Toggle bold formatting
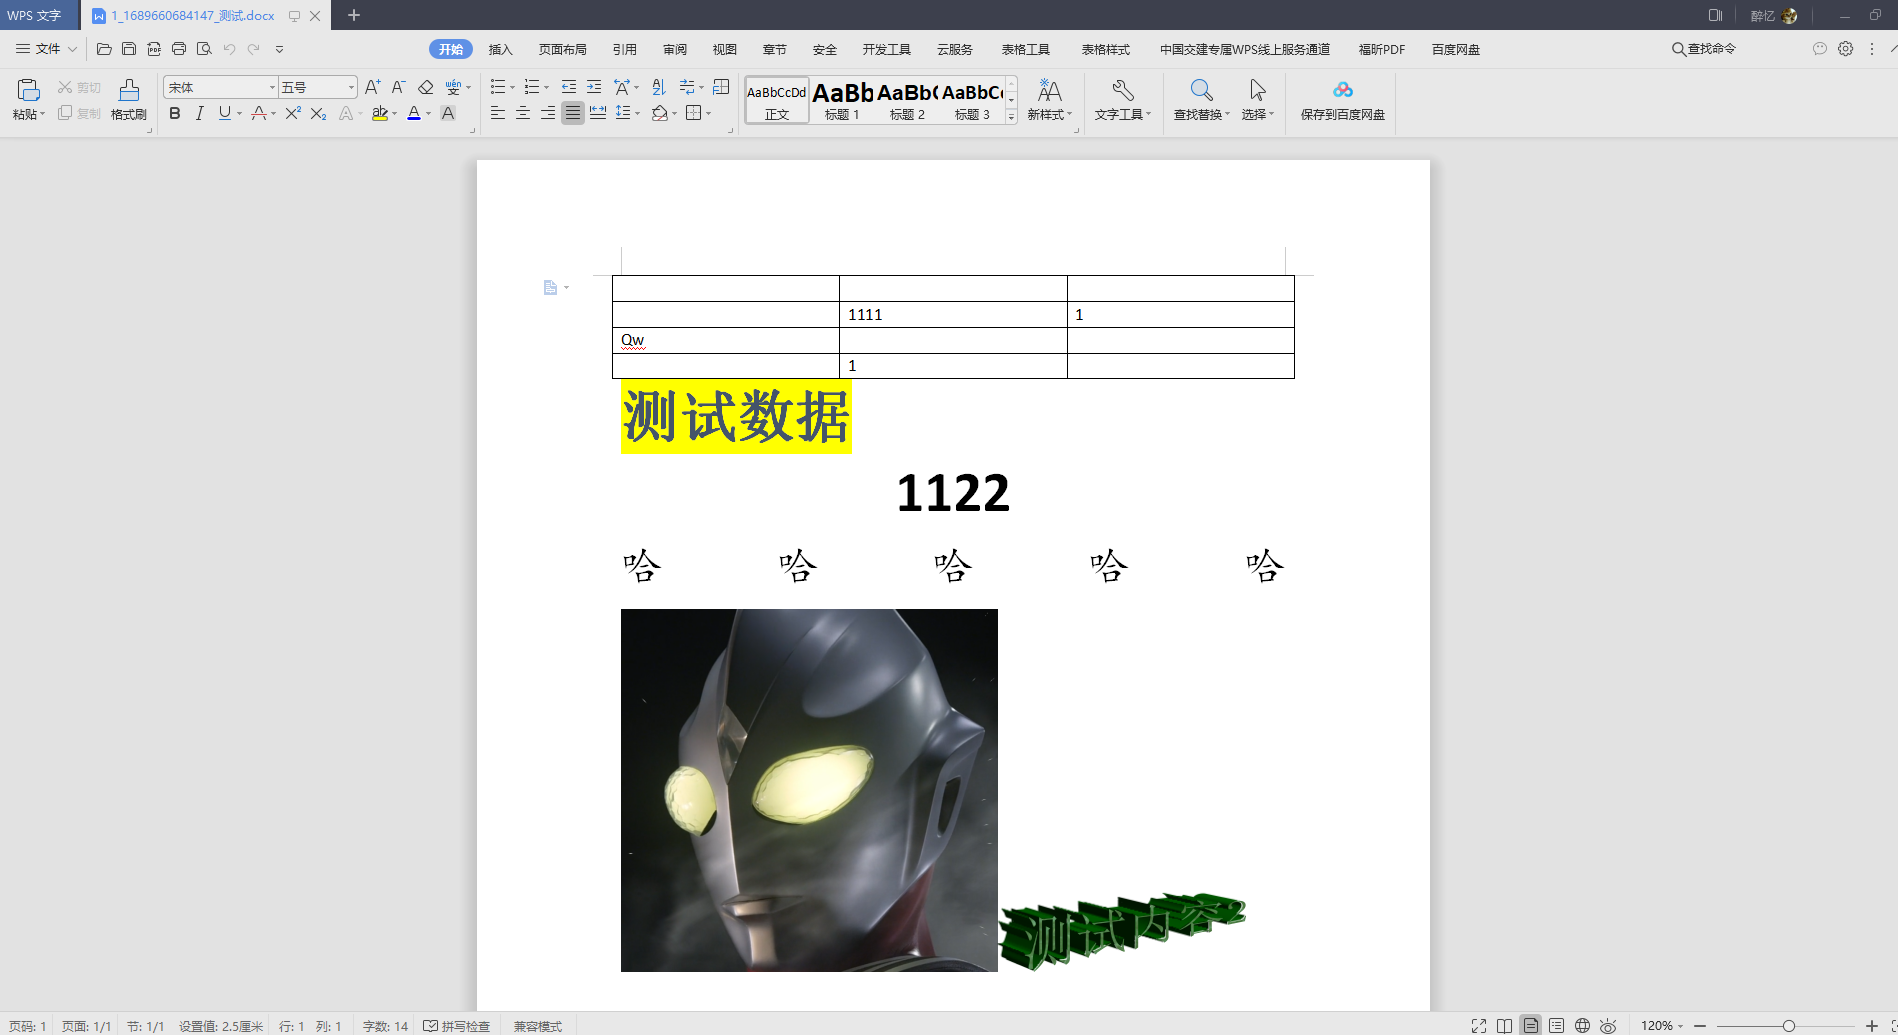This screenshot has width=1898, height=1035. (175, 114)
